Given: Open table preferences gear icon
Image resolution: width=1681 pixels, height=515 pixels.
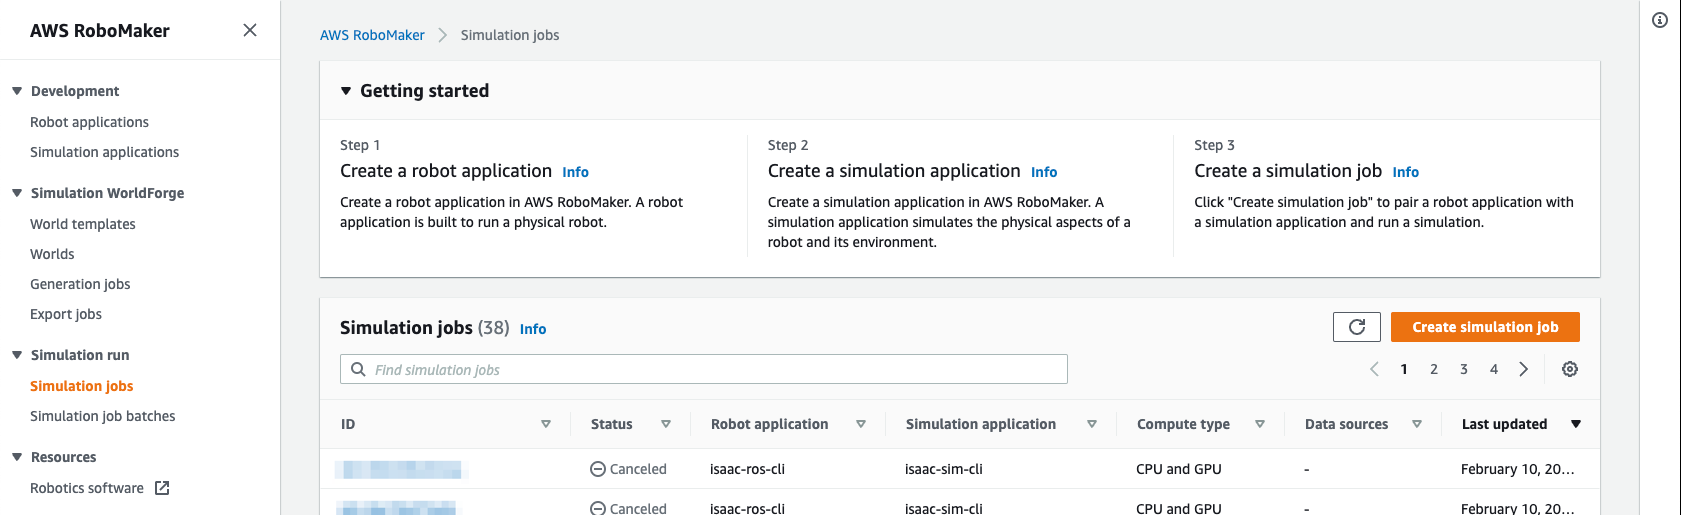Looking at the screenshot, I should click(x=1570, y=369).
